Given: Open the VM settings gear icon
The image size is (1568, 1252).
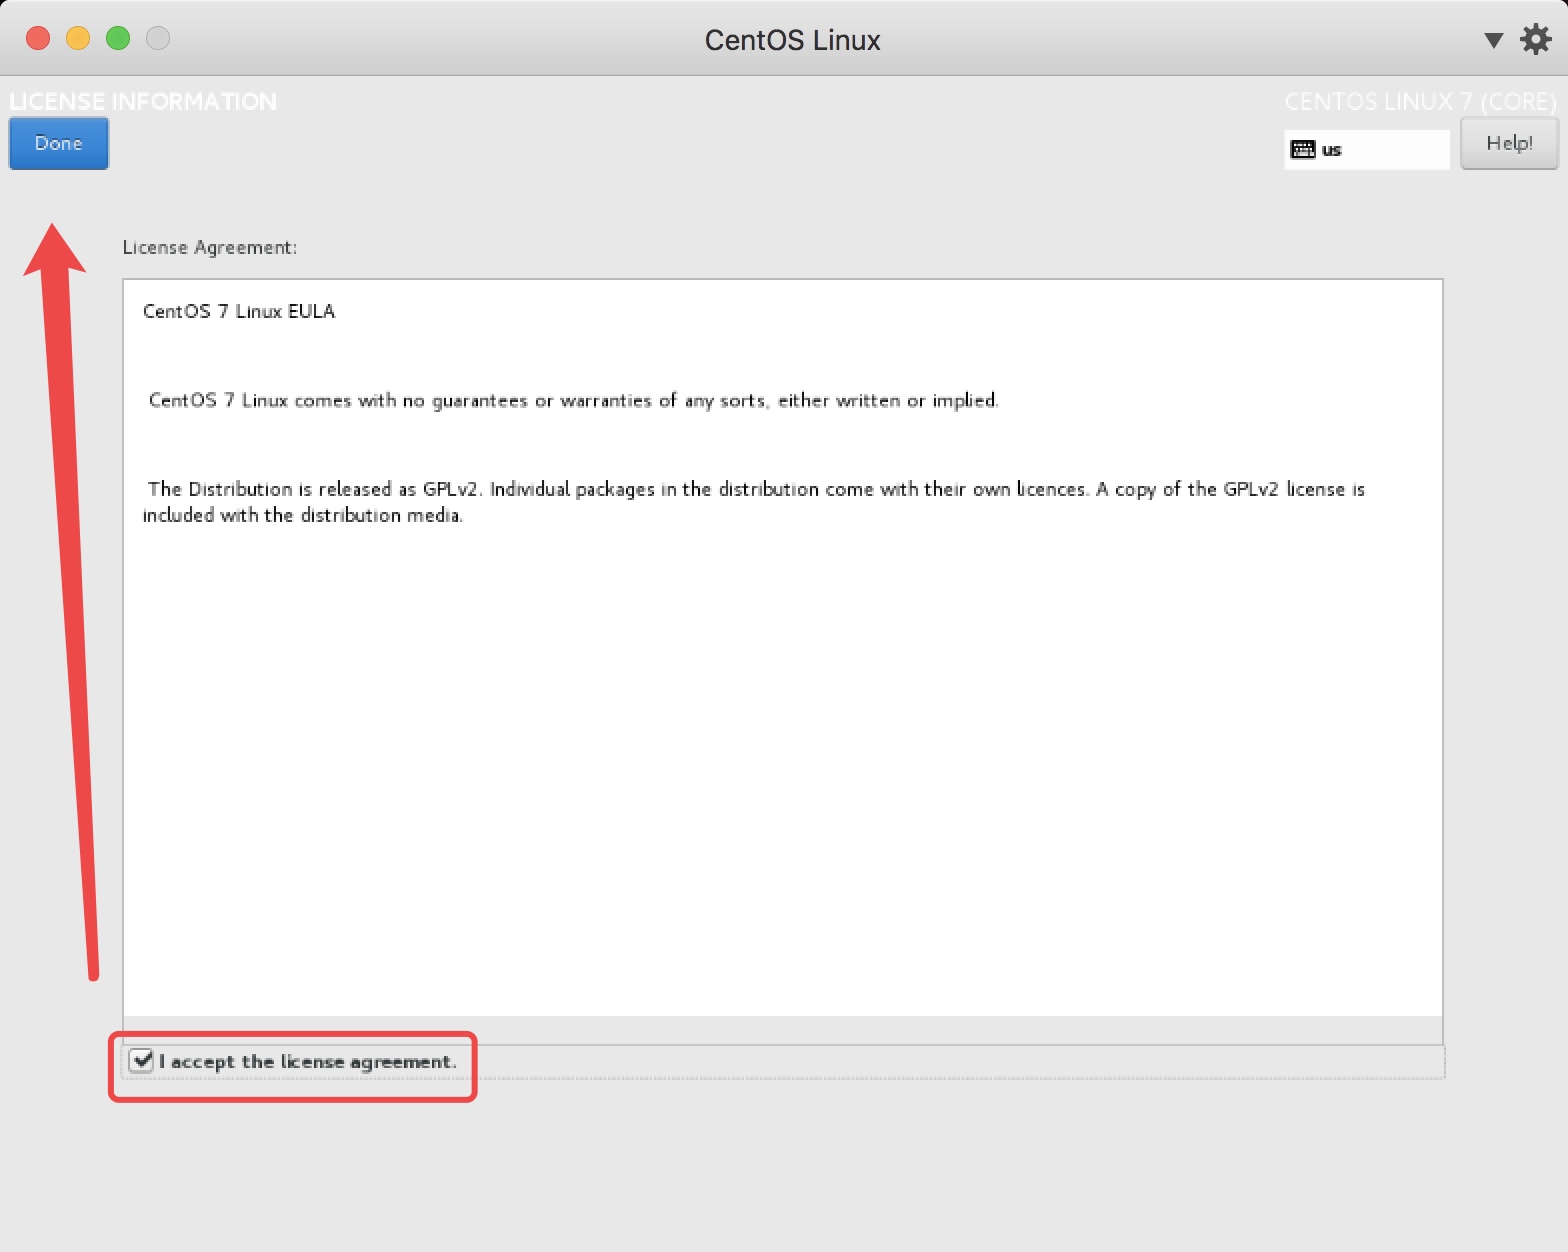Looking at the screenshot, I should pyautogui.click(x=1536, y=39).
